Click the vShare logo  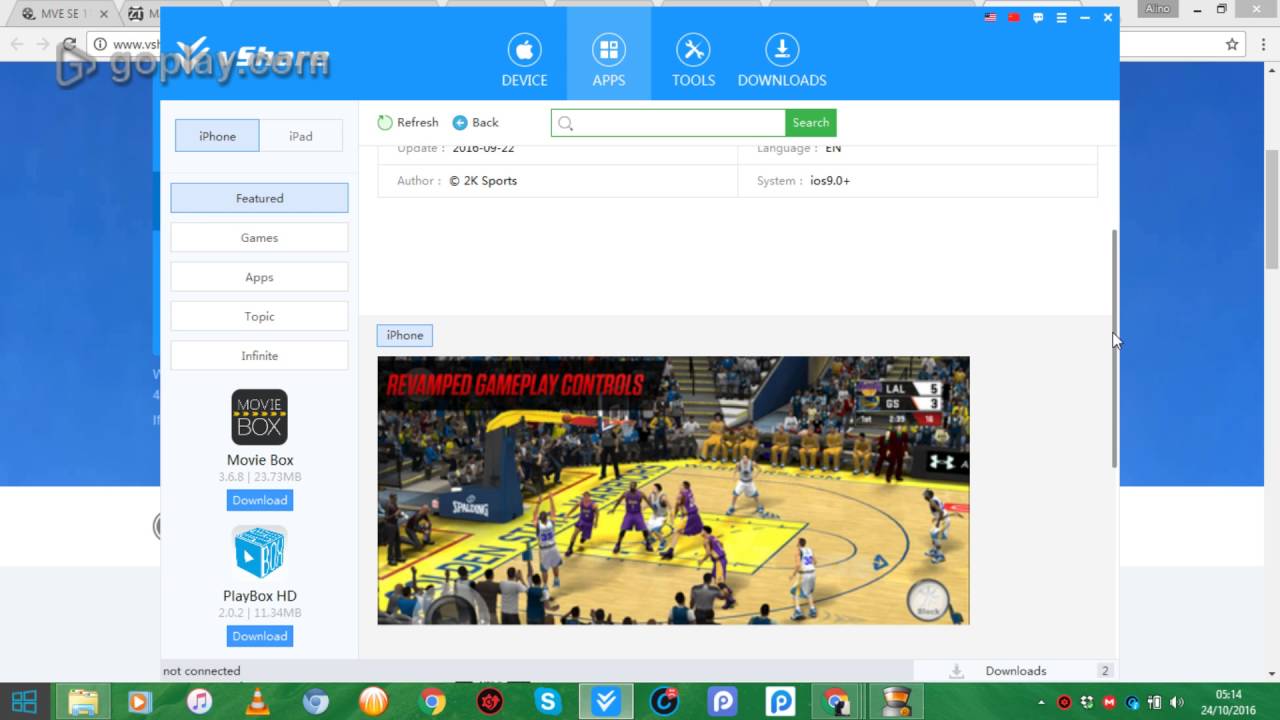tap(252, 58)
